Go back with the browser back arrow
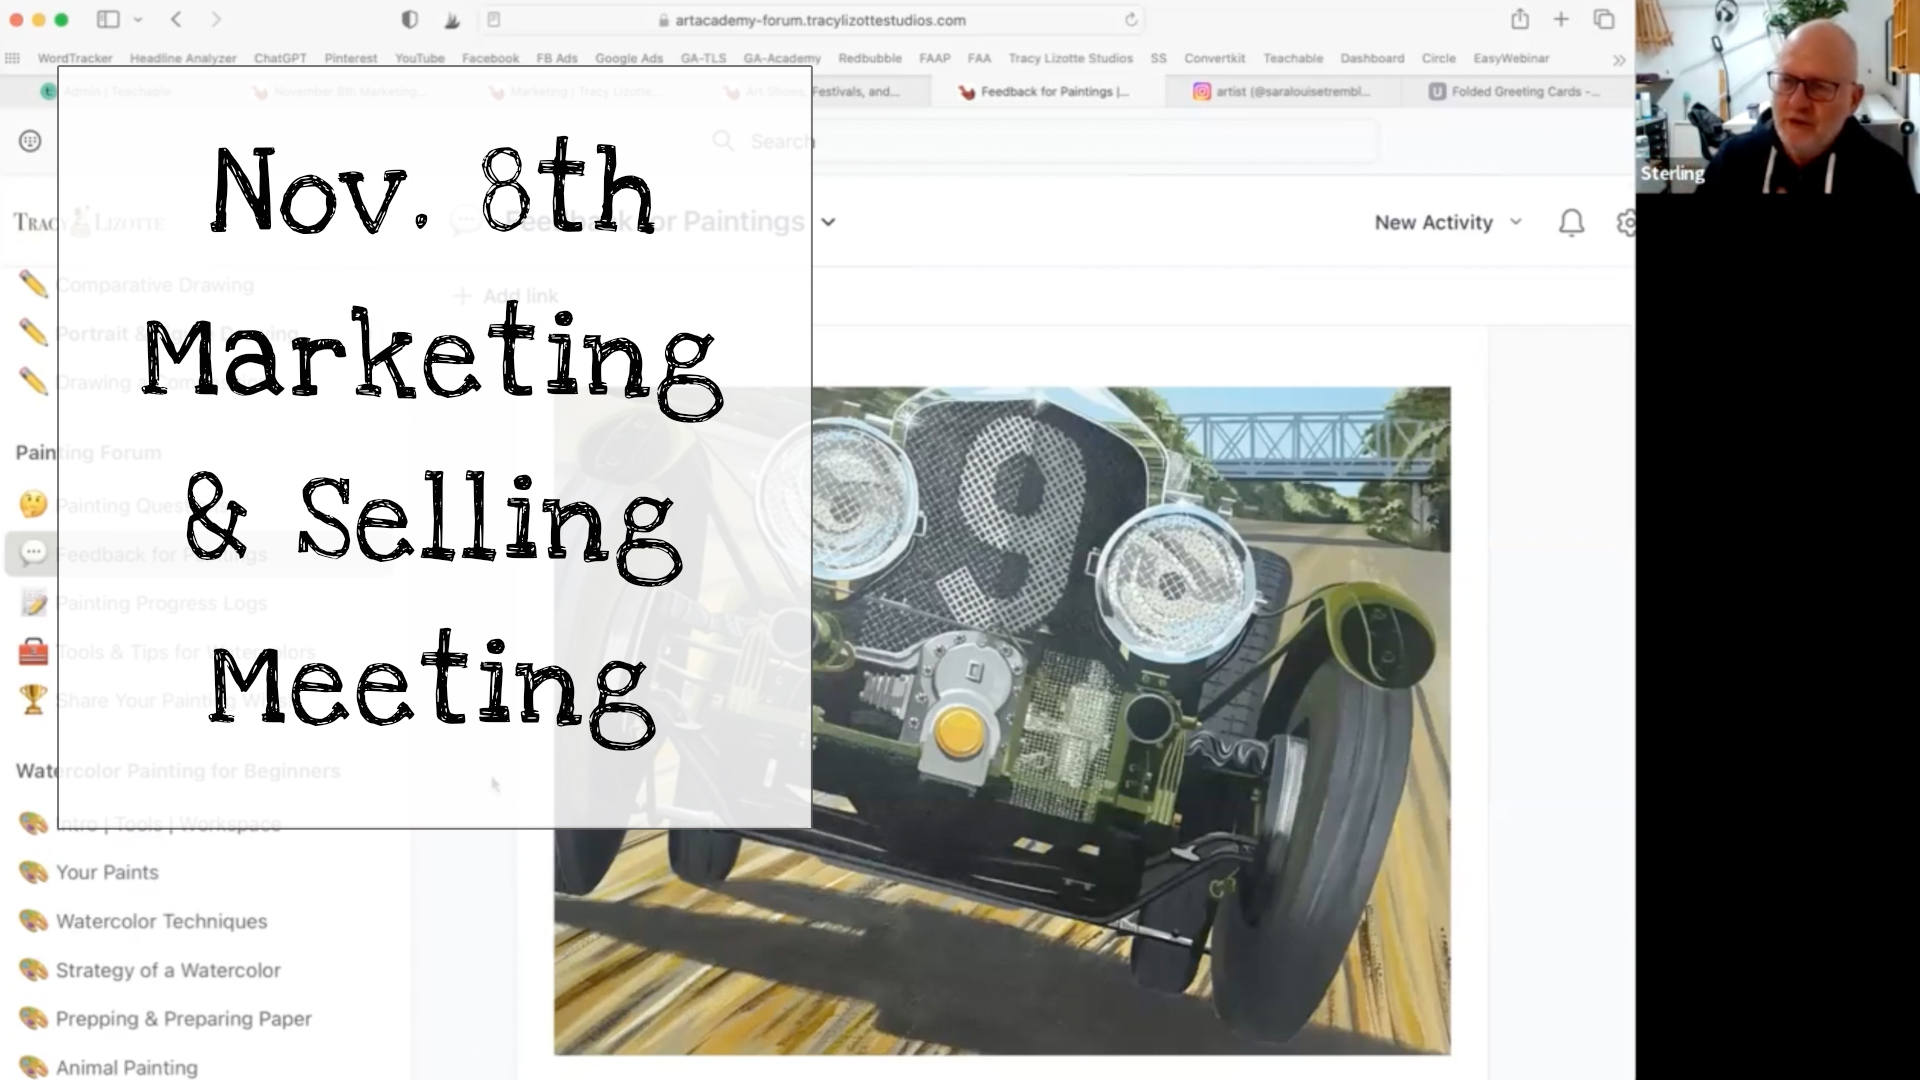 (176, 19)
